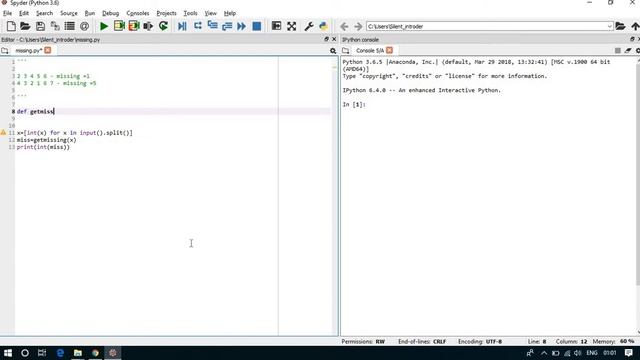Maximize the current pane

[x=276, y=26]
